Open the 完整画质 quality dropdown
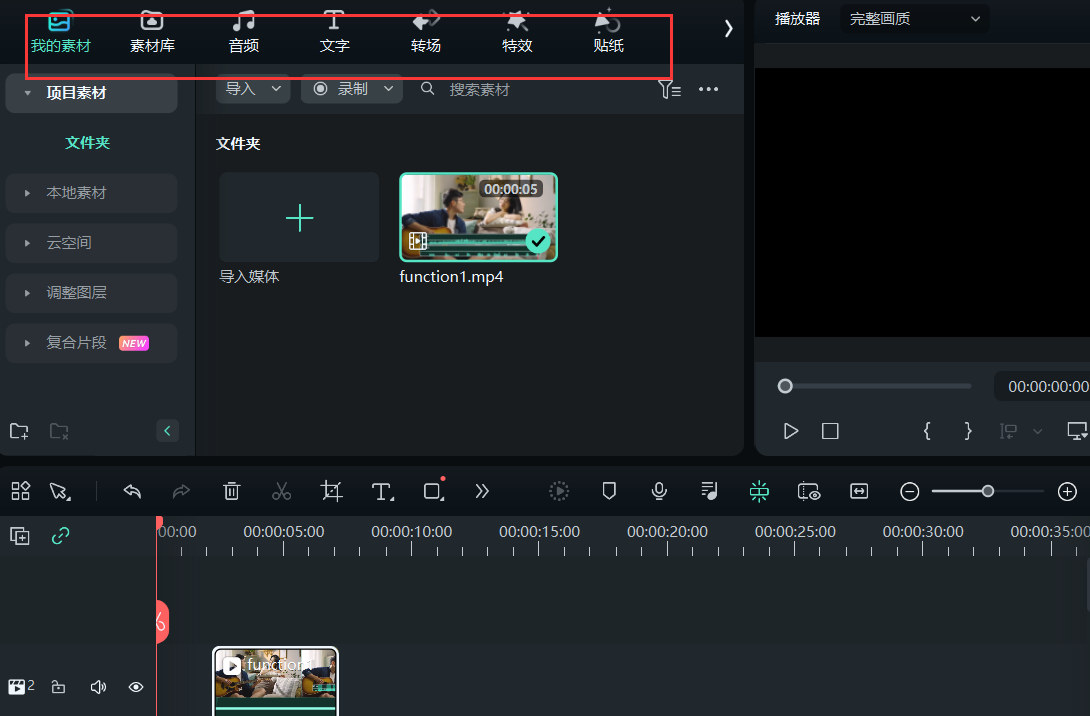Viewport: 1090px width, 716px height. (x=914, y=19)
